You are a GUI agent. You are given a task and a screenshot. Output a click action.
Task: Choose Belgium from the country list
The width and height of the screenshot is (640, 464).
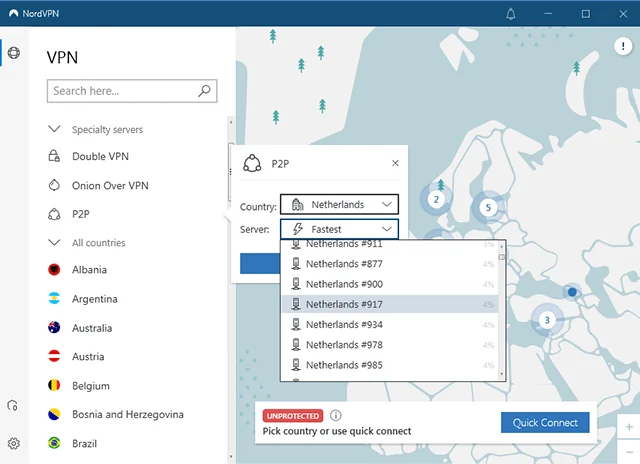(x=91, y=386)
